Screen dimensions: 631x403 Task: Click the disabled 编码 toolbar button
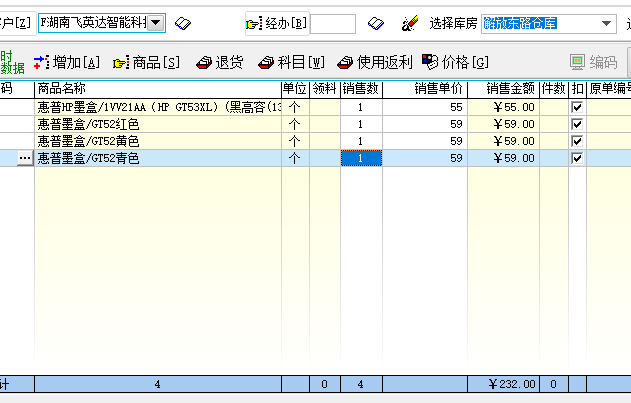pyautogui.click(x=594, y=62)
